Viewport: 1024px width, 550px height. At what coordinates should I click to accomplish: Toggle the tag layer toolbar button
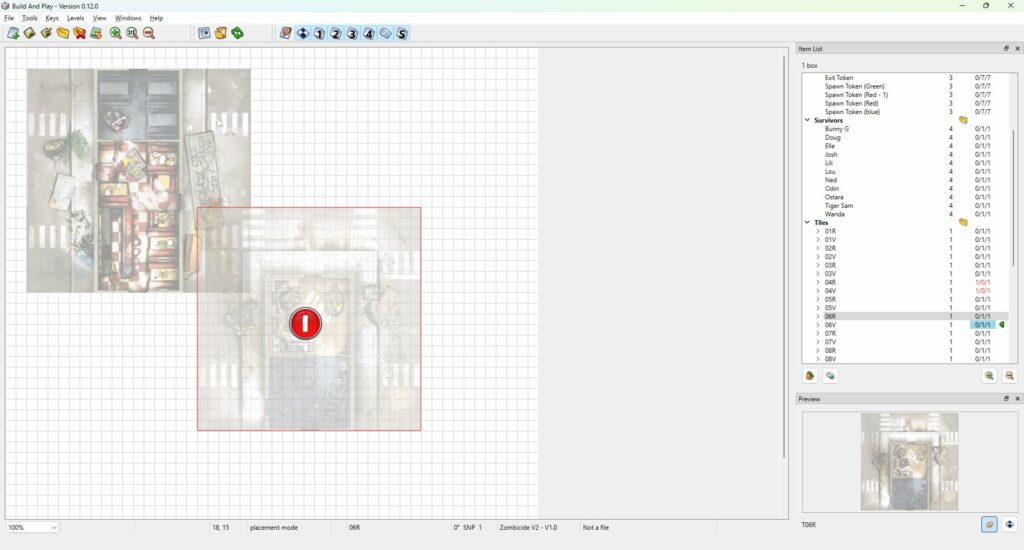click(385, 33)
